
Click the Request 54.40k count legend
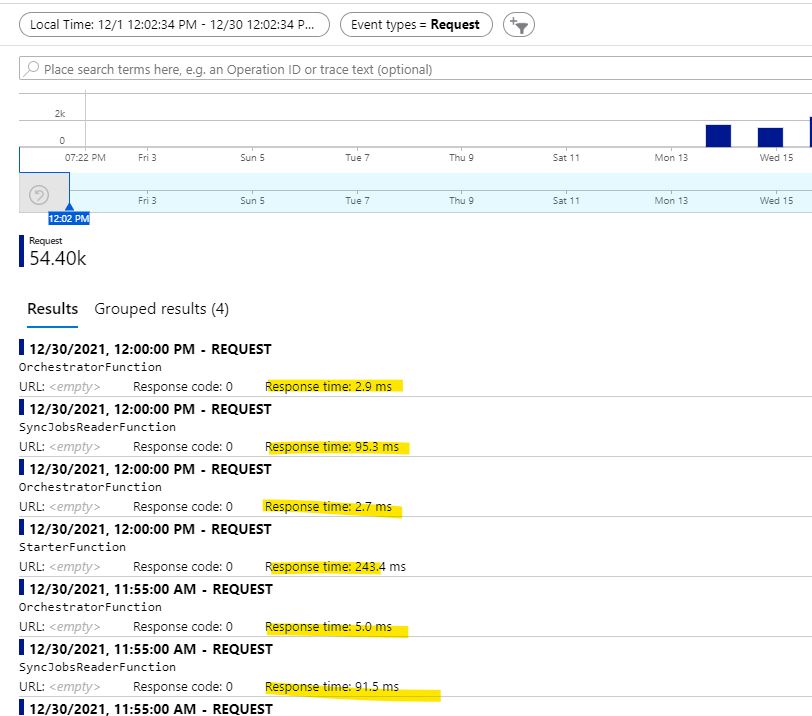53,252
